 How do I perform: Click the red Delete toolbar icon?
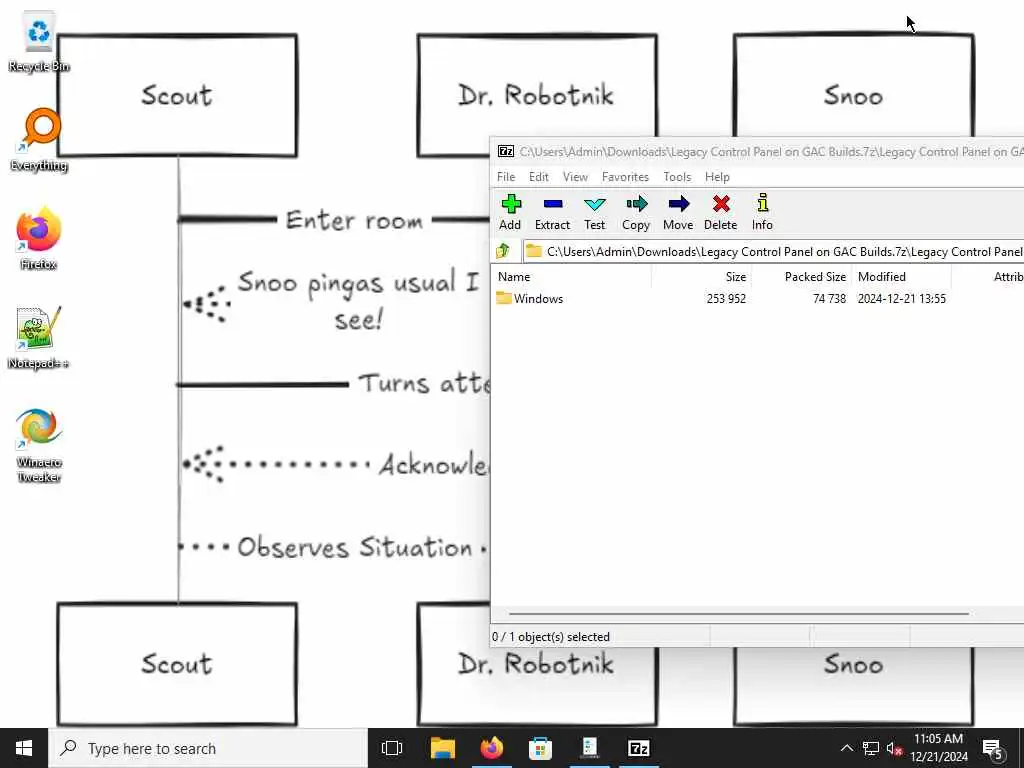(720, 212)
